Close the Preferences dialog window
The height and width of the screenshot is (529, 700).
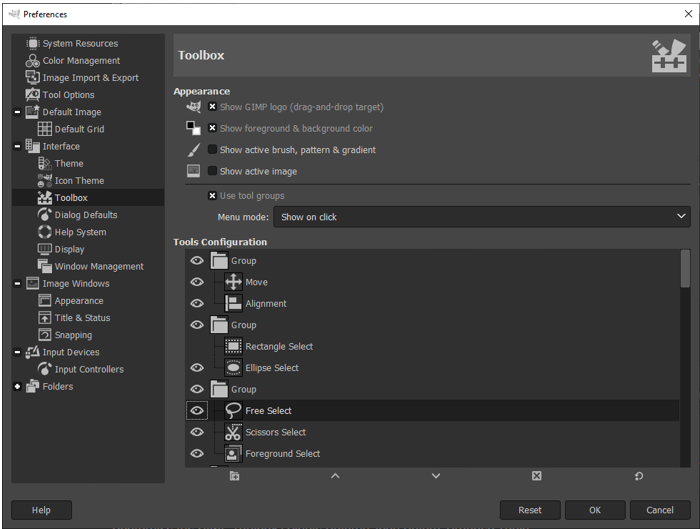(x=688, y=14)
